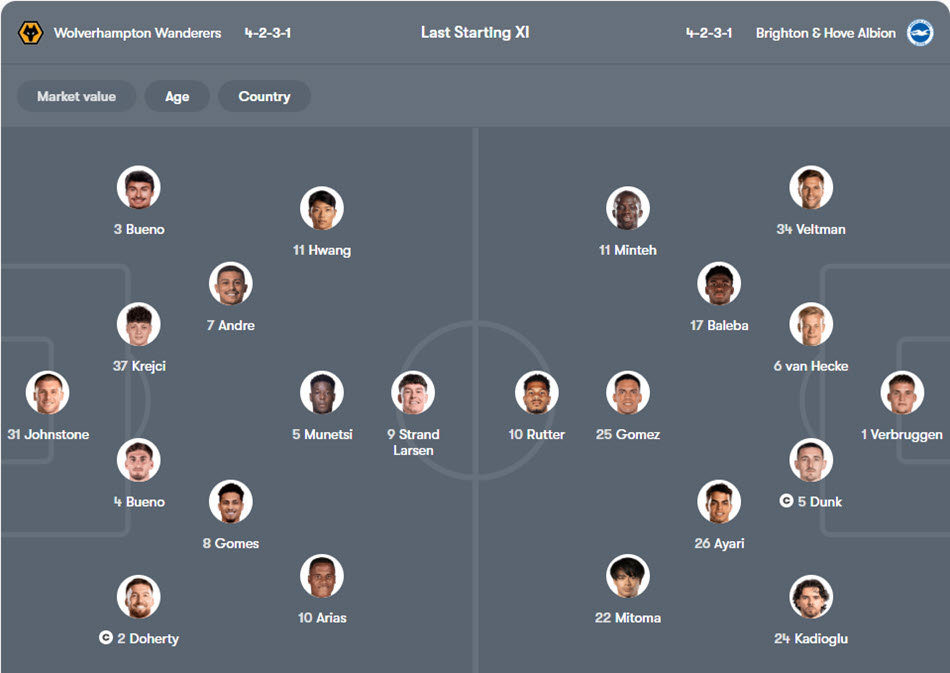Select goalkeeper Verbruggen's photo
This screenshot has width=950, height=673.
(902, 393)
